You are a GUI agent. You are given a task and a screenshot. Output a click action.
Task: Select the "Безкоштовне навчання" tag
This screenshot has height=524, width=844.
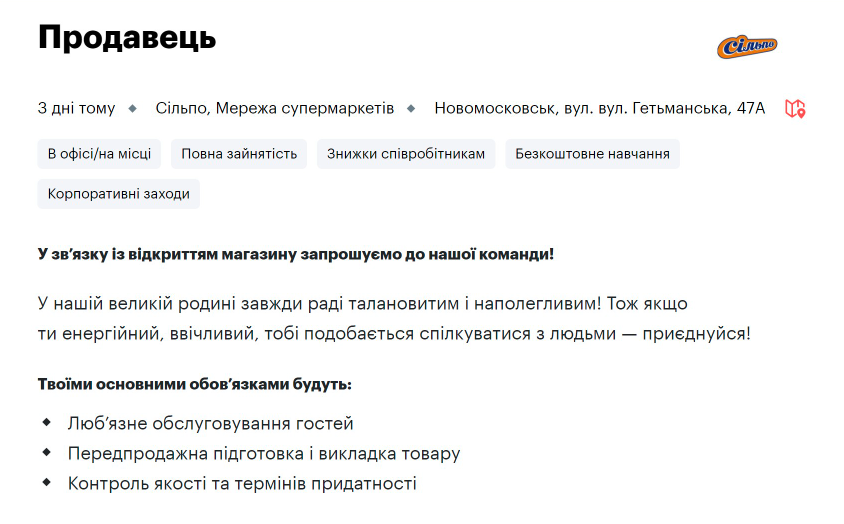tap(593, 154)
